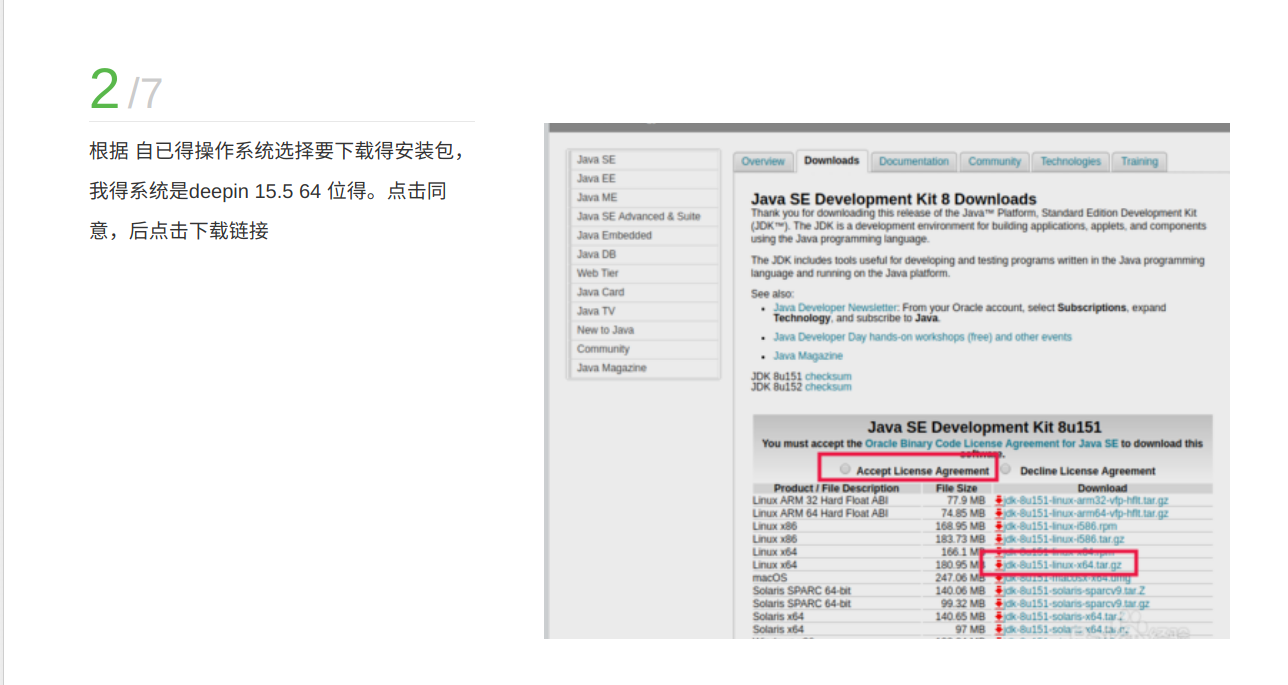Click the download arrow before jdk-8u151-linux-x64.tar.gz
This screenshot has height=685, width=1288.
[998, 566]
